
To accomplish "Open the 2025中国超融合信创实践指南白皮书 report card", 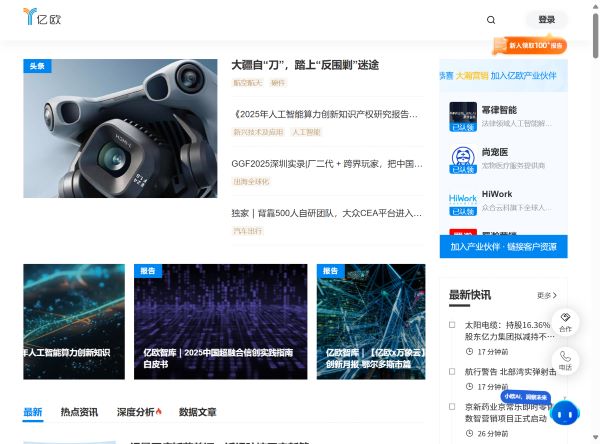I will pyautogui.click(x=220, y=322).
